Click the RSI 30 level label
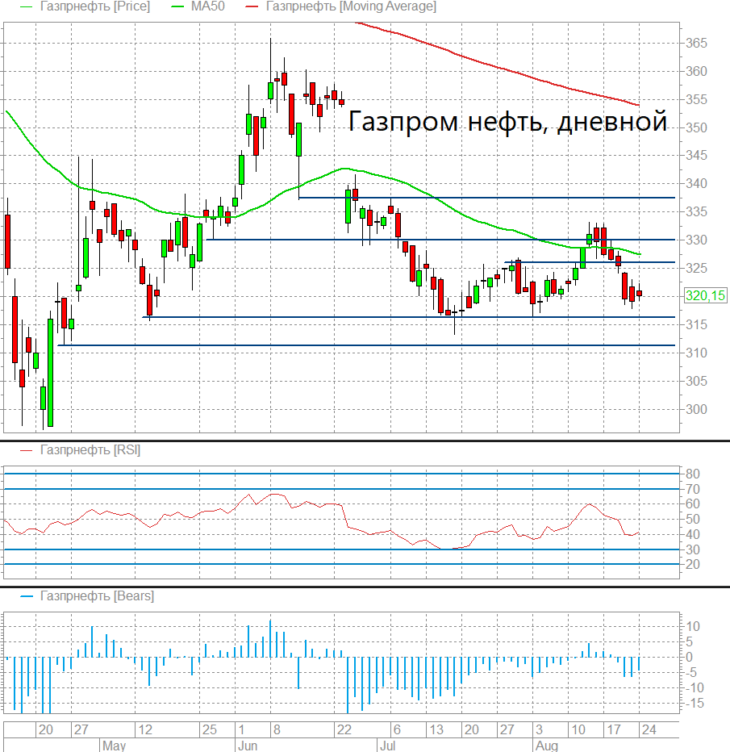730x752 pixels. [x=693, y=550]
